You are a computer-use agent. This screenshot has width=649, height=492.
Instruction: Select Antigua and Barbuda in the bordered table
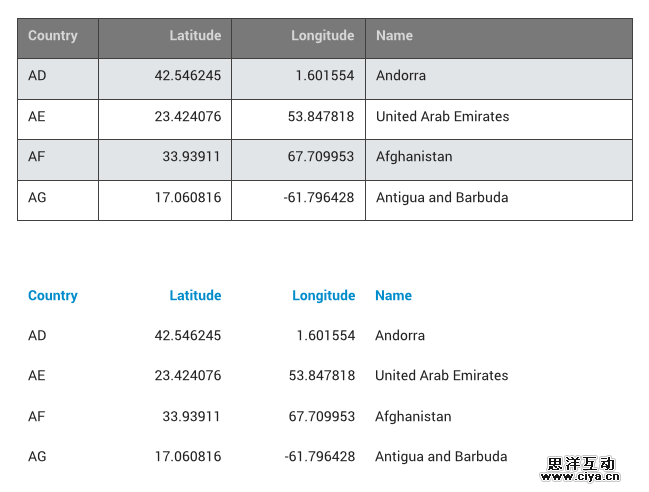[442, 198]
